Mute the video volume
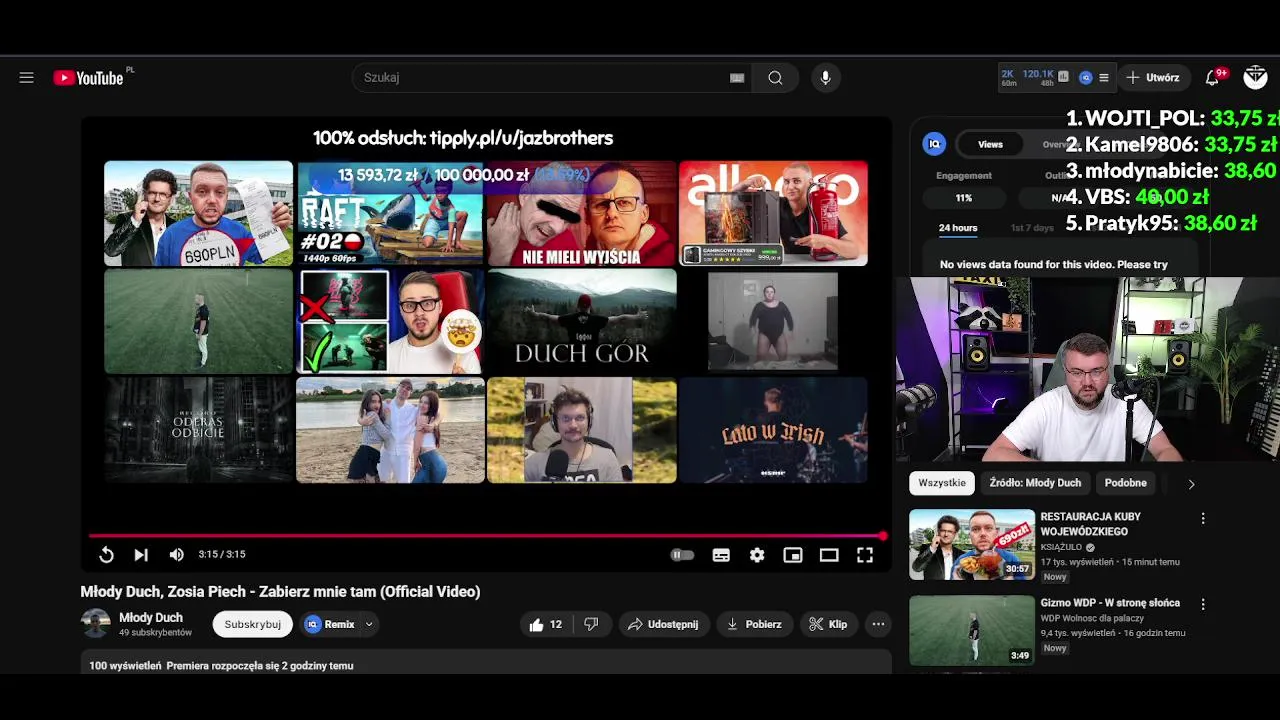Viewport: 1280px width, 720px height. click(x=177, y=555)
